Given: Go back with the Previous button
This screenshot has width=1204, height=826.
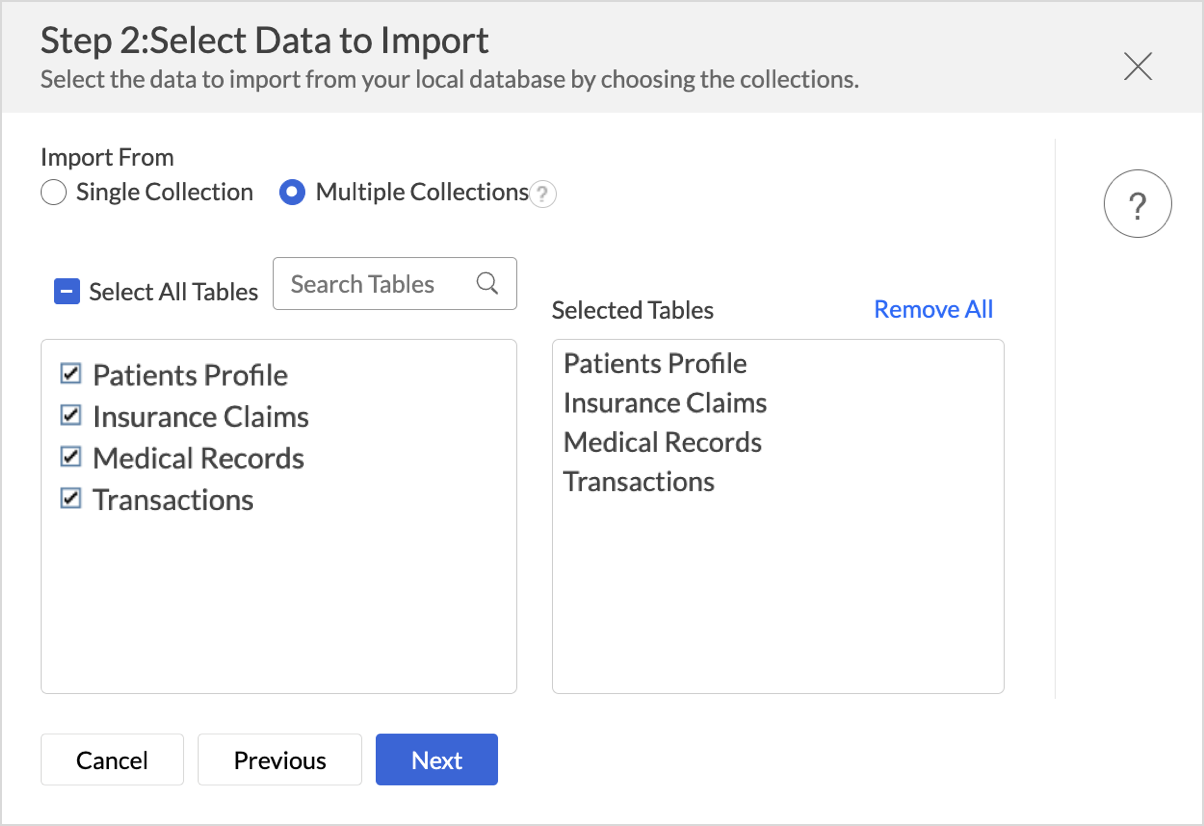Looking at the screenshot, I should (280, 760).
